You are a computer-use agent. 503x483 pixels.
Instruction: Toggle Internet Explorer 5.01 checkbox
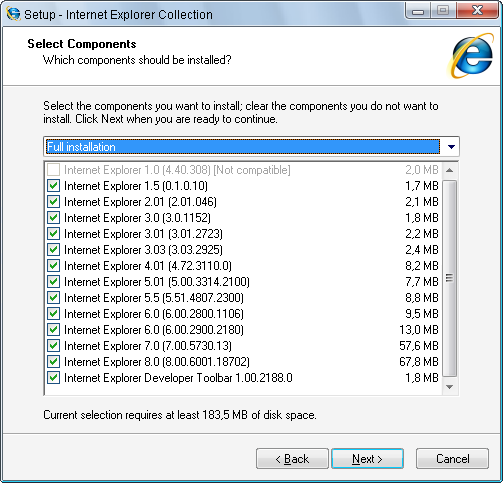pyautogui.click(x=53, y=282)
